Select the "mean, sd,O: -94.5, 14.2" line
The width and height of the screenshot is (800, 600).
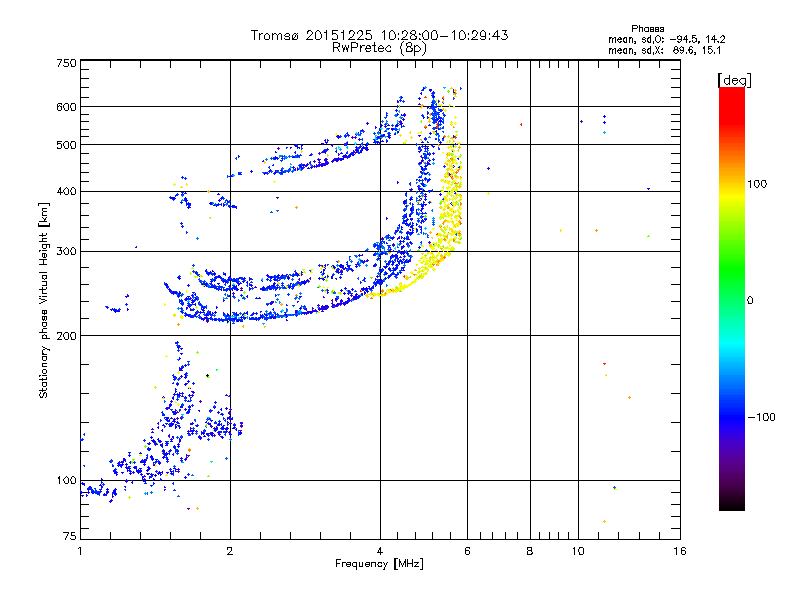pos(666,39)
